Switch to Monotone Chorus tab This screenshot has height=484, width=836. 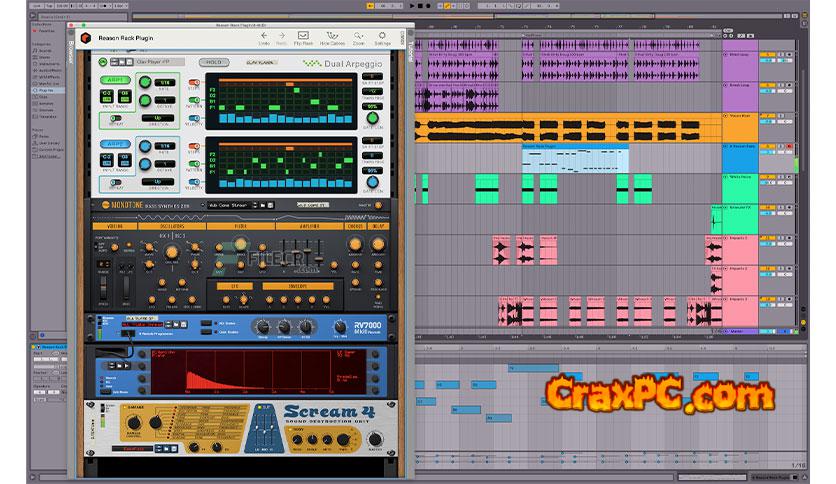[x=355, y=226]
